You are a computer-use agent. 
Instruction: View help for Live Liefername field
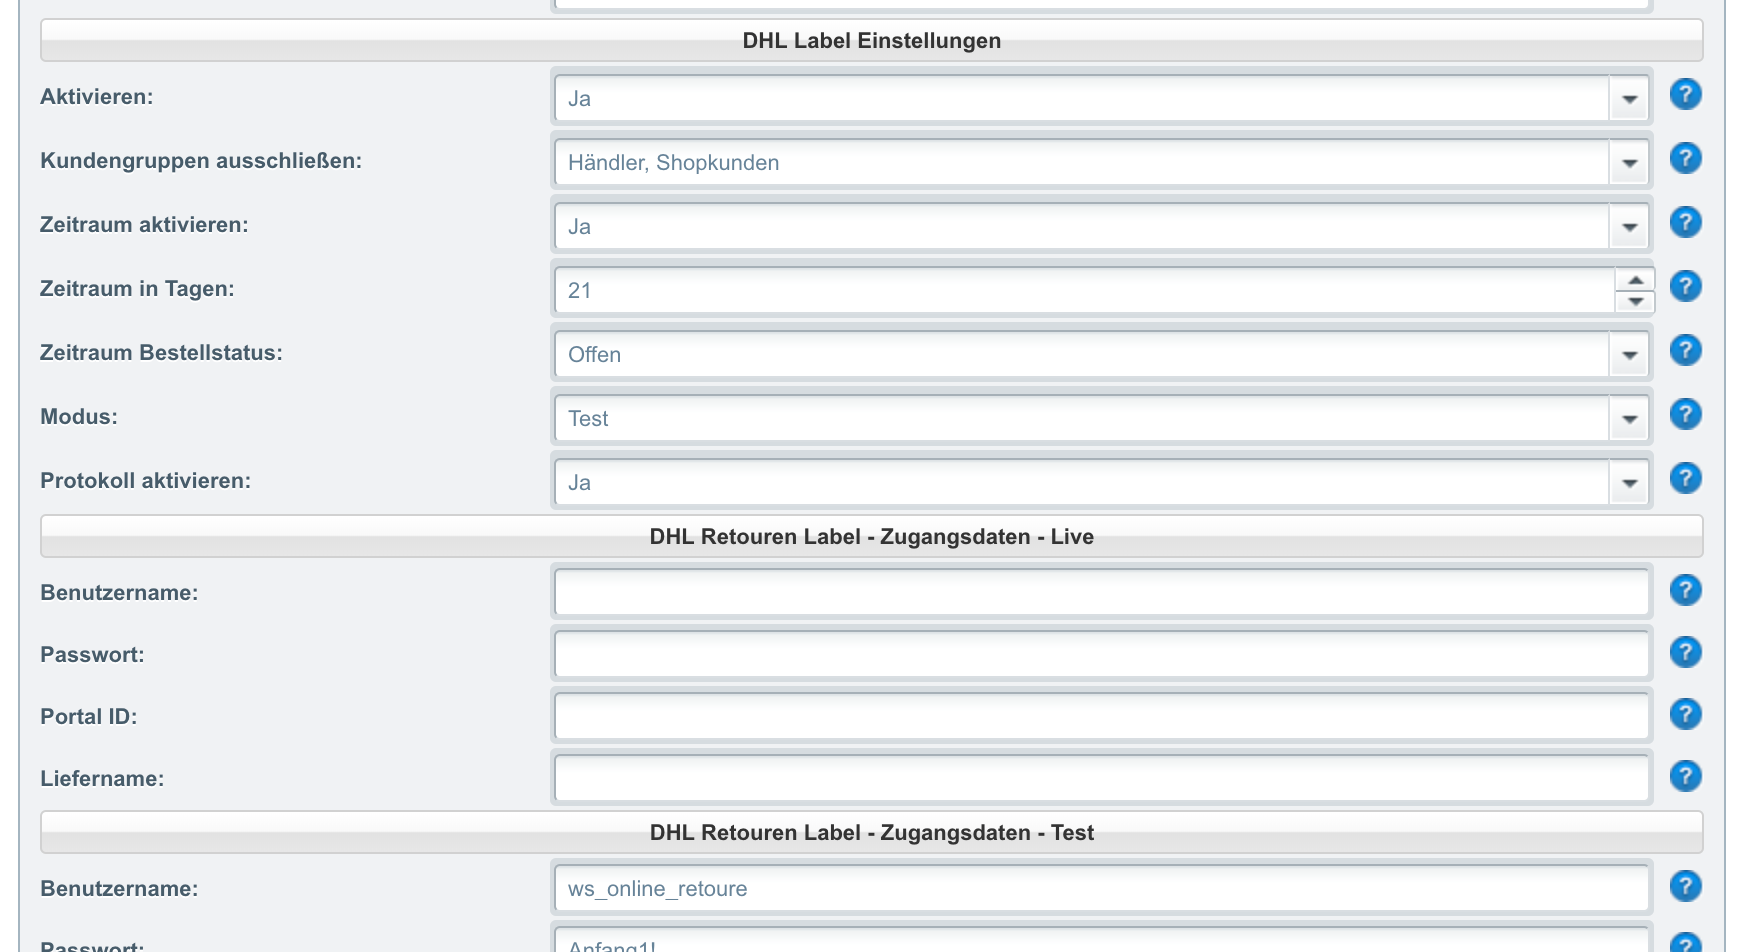click(x=1685, y=777)
